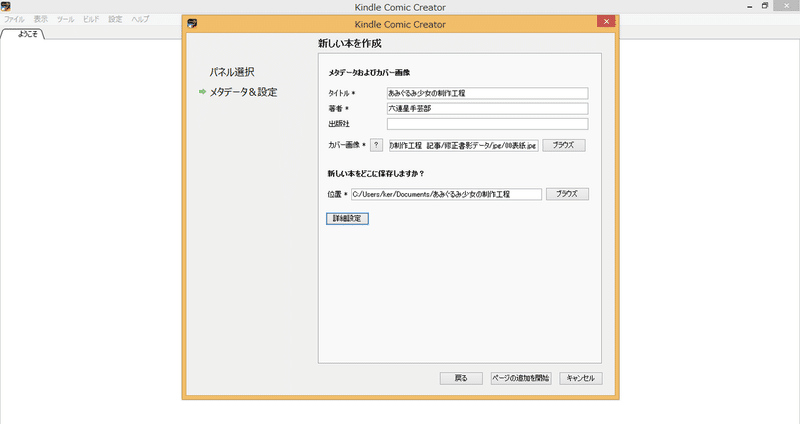Click the empty 出版社 input field
This screenshot has height=424, width=800.
487,124
